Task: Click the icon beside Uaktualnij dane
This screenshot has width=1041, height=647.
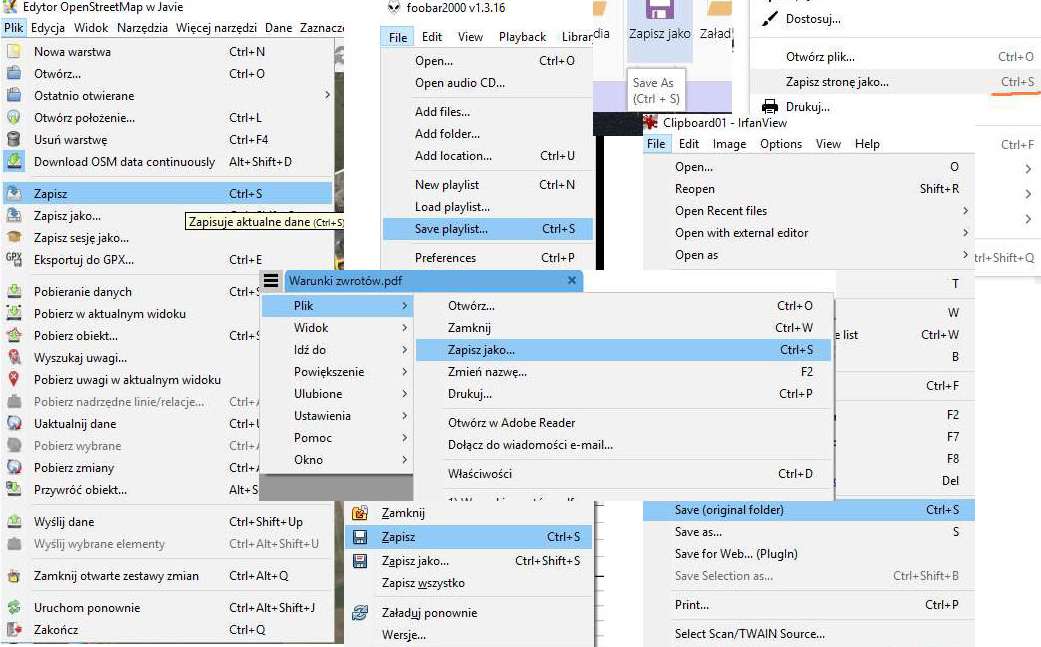Action: (x=14, y=423)
